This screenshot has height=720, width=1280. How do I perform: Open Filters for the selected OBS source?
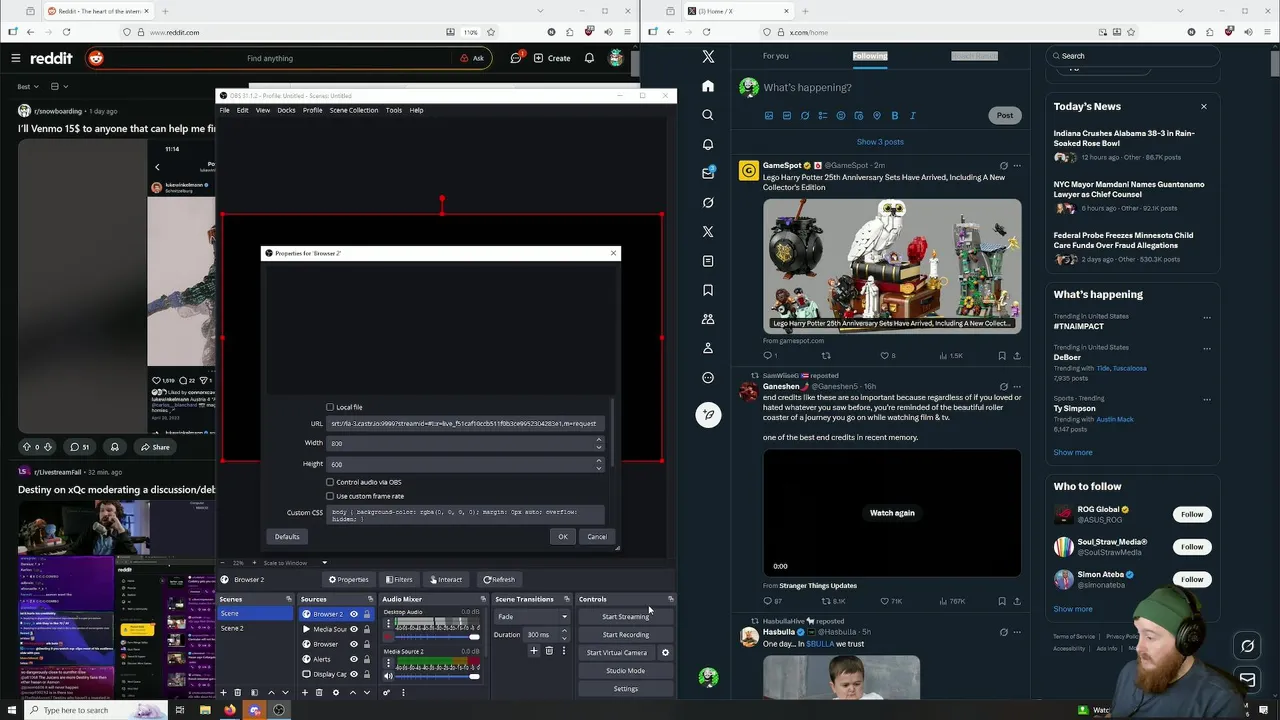point(398,579)
